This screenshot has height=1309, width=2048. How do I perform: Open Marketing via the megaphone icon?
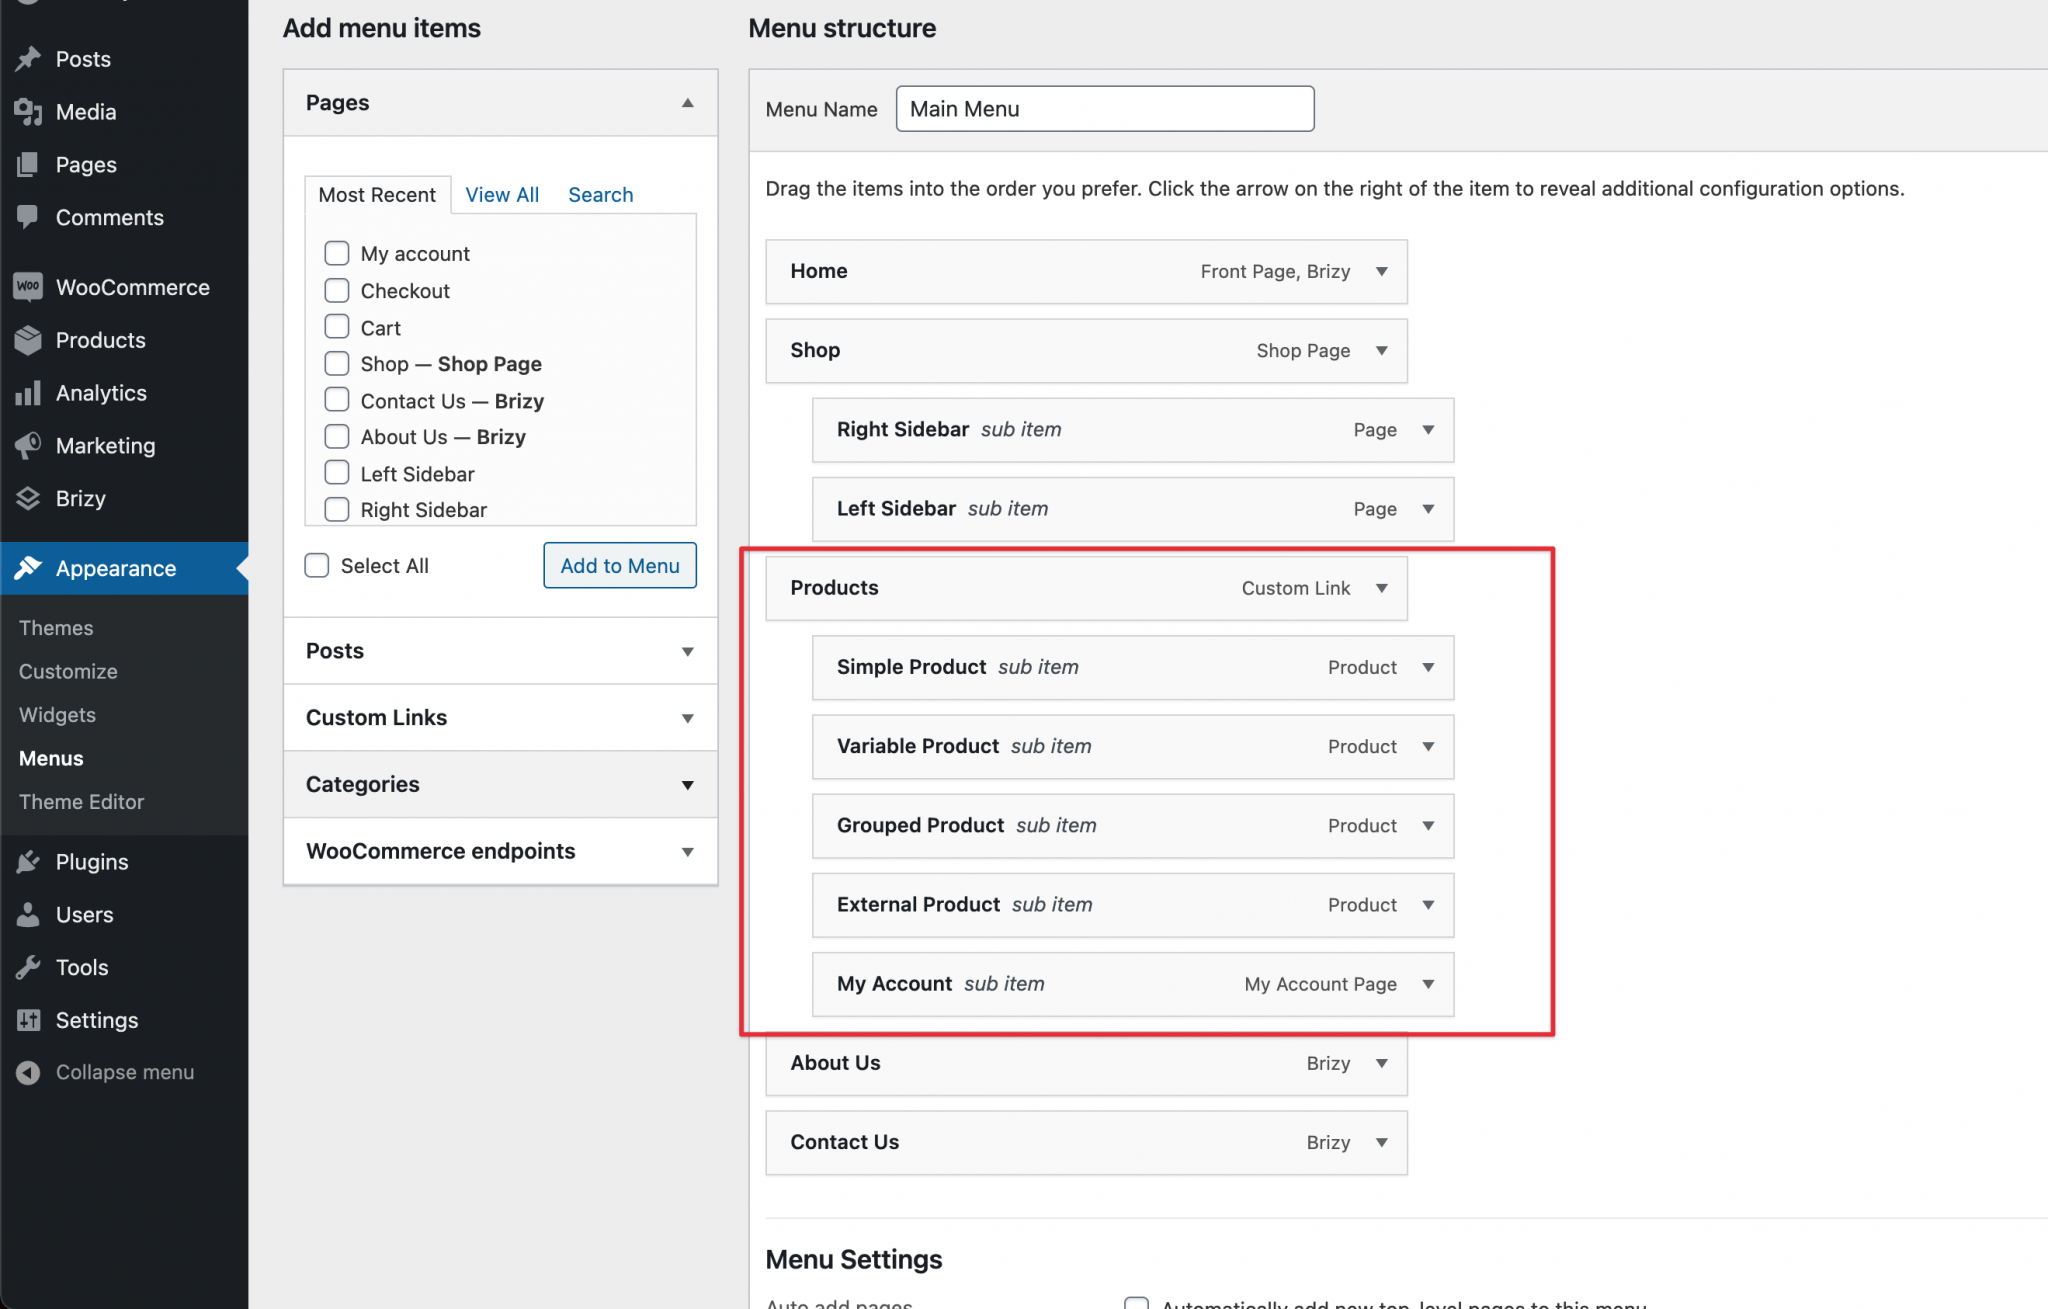tap(28, 445)
